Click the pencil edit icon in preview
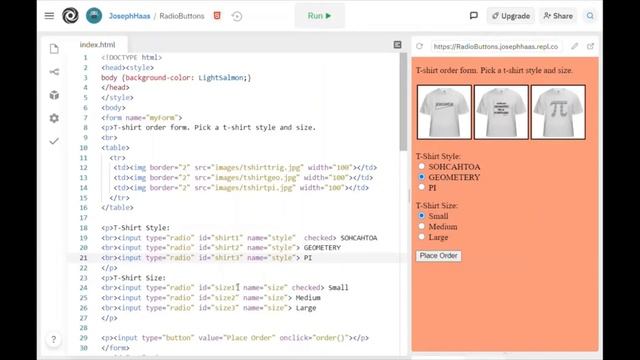 [574, 46]
